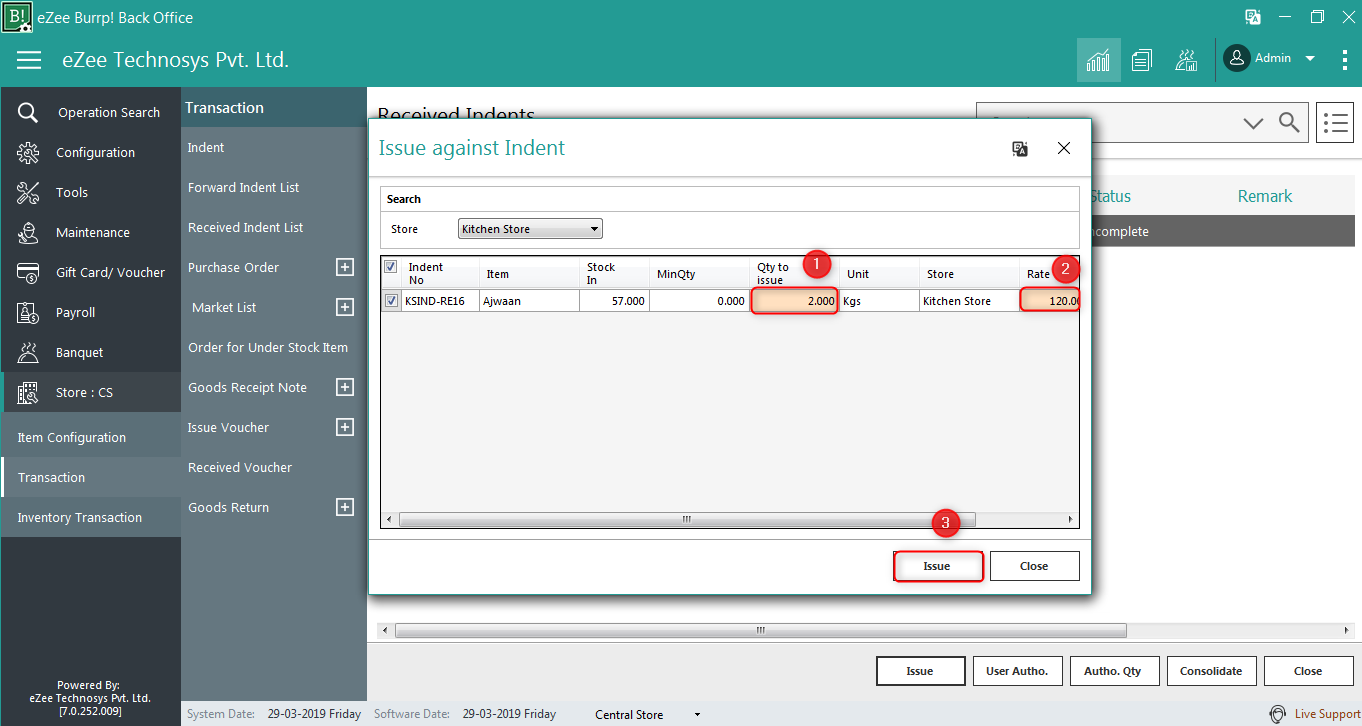Click the Tools wrench icon
Screen dimensions: 1362x726
[x=28, y=193]
